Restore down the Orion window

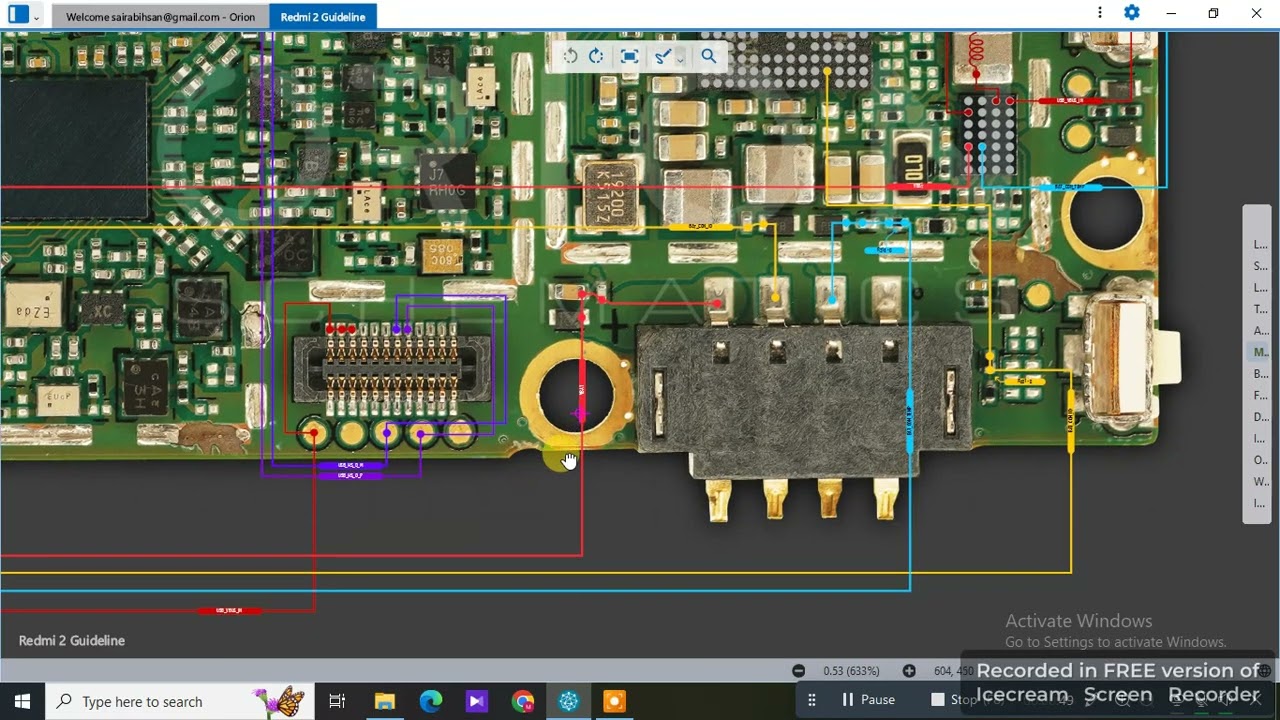click(x=1213, y=13)
